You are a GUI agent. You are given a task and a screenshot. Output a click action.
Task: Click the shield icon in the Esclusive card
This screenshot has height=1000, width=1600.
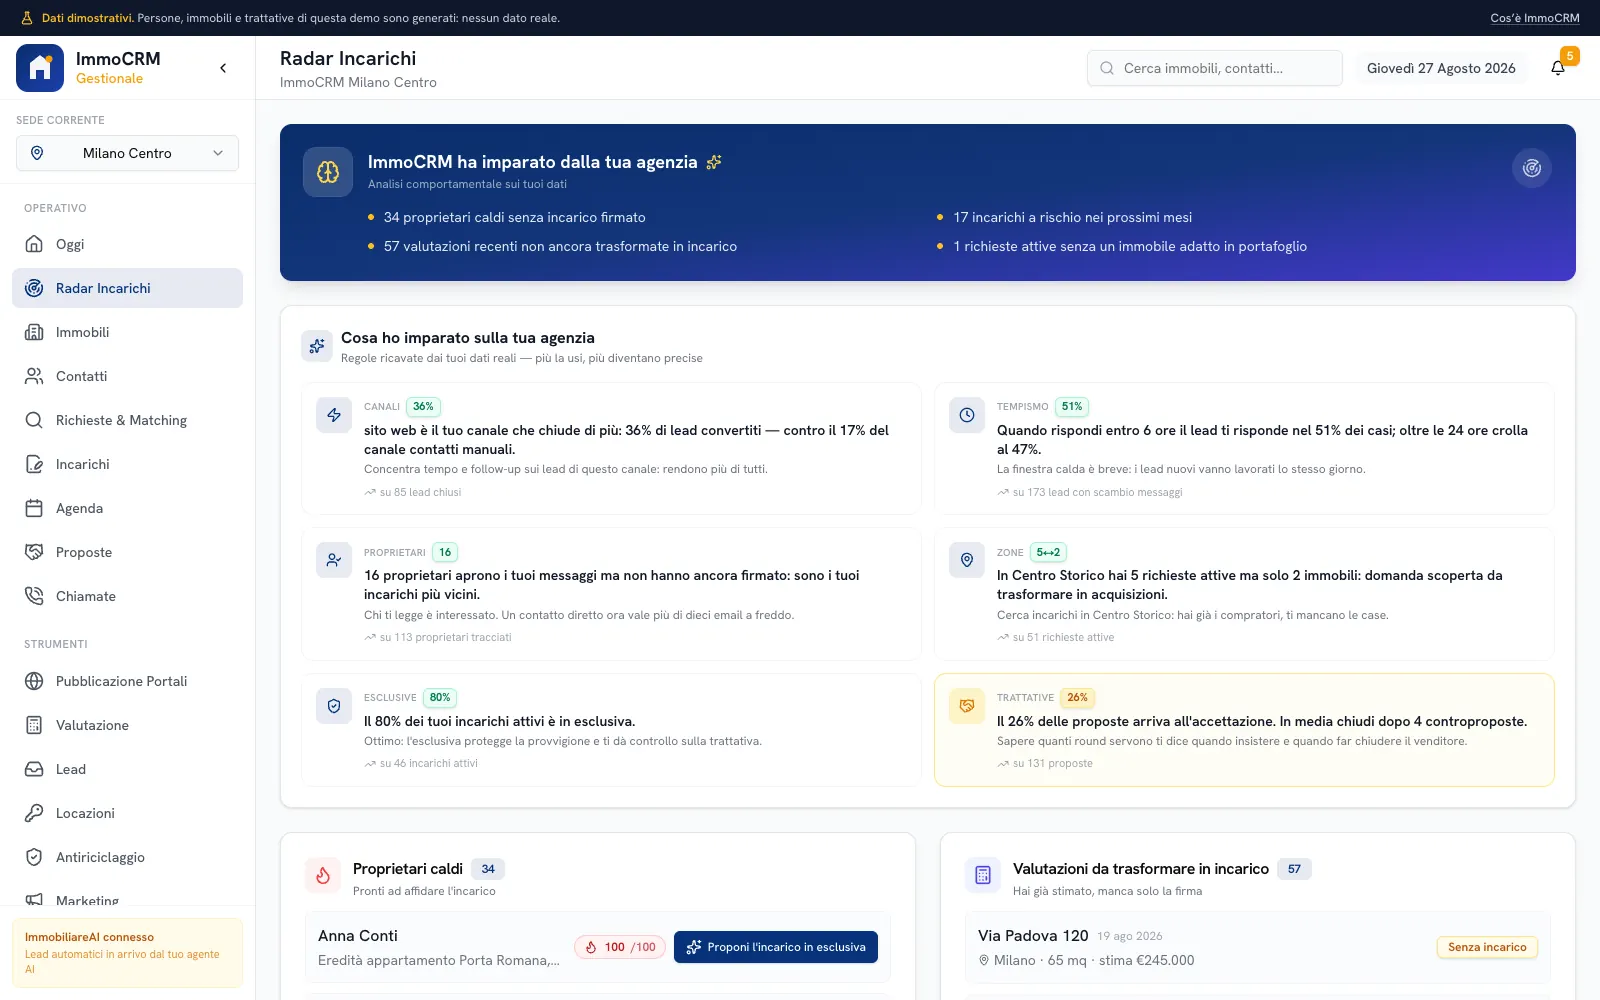pos(334,706)
